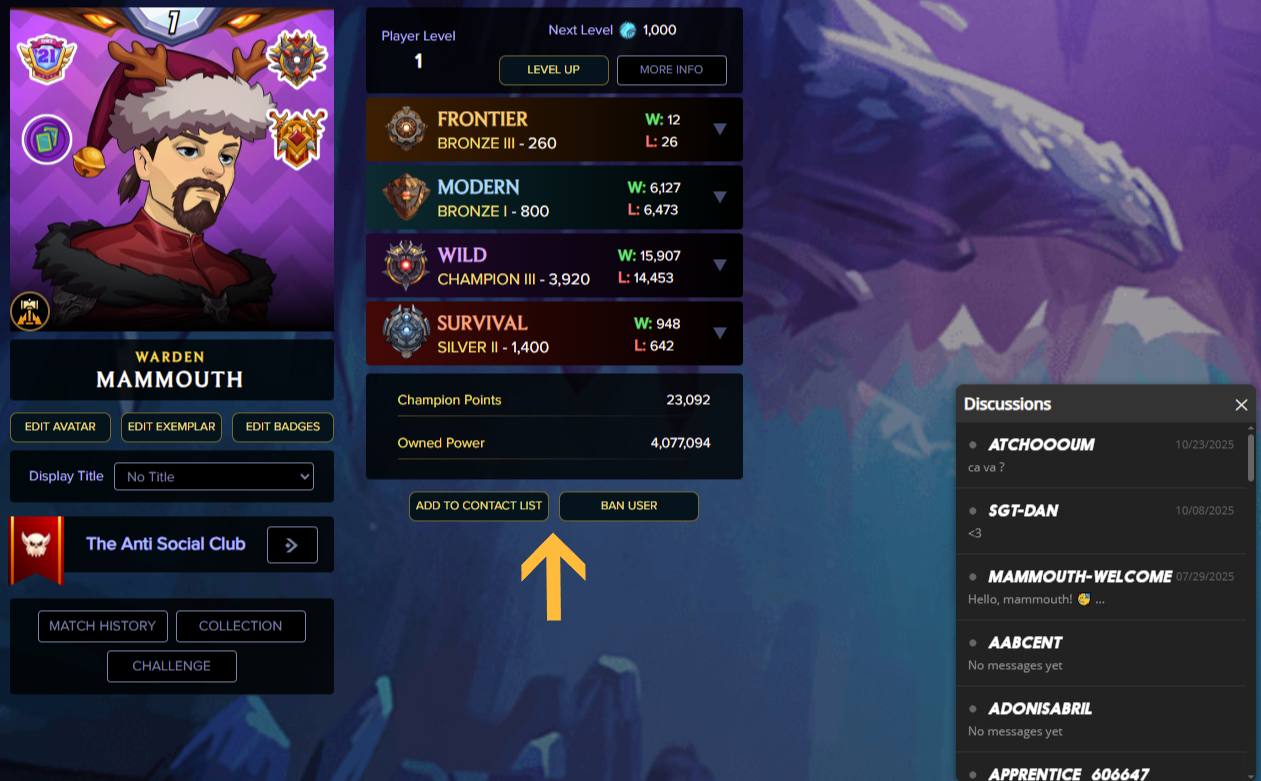Click ADD TO CONTACT LIST button

point(479,506)
